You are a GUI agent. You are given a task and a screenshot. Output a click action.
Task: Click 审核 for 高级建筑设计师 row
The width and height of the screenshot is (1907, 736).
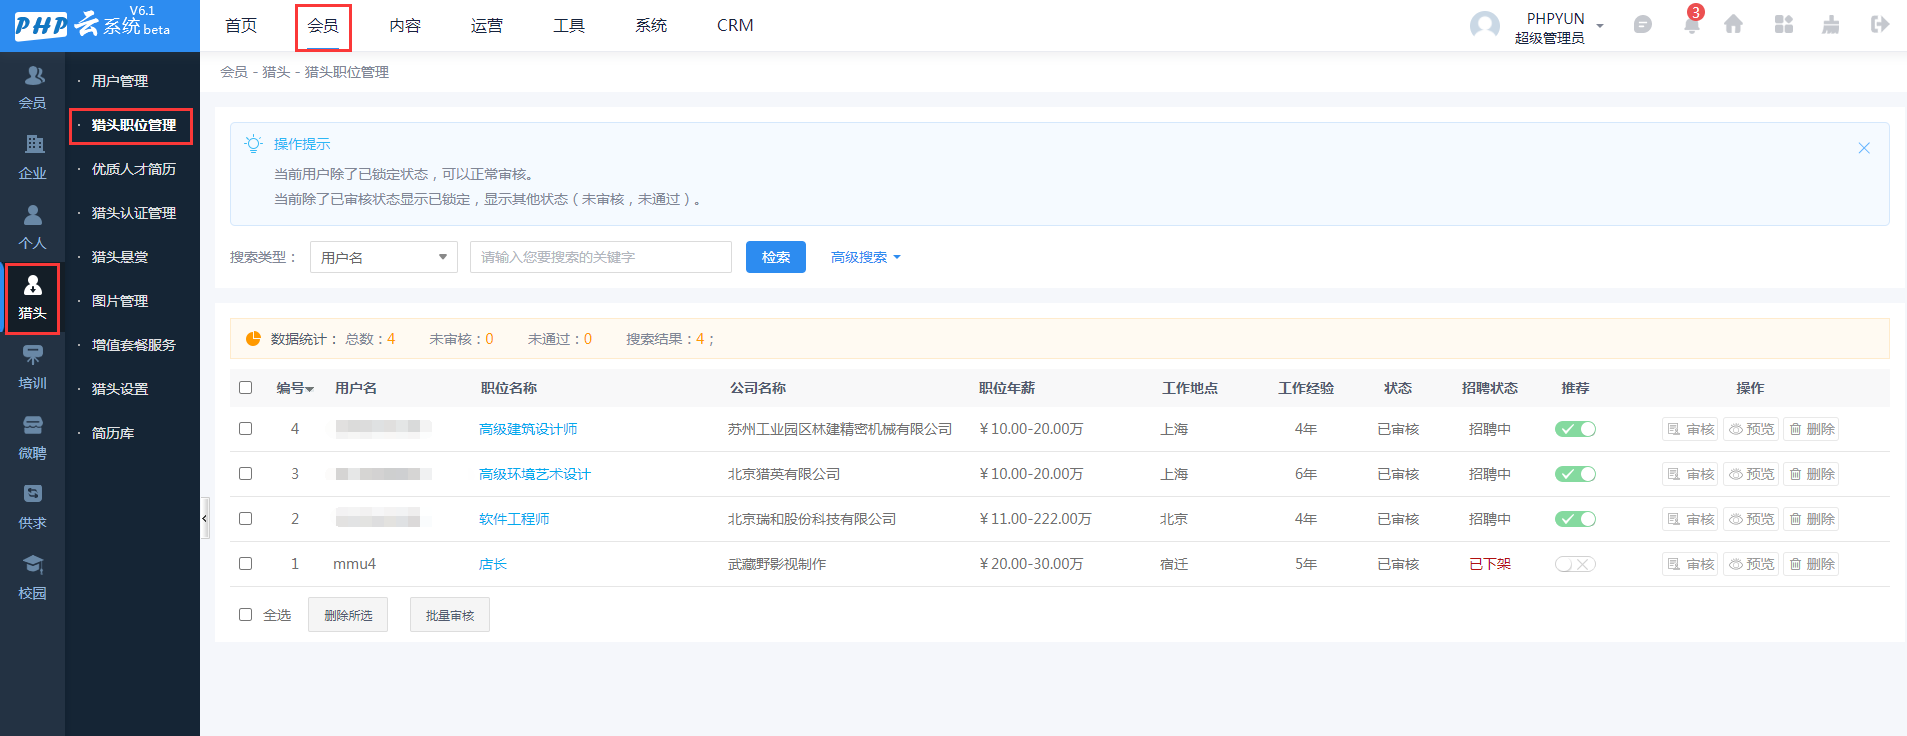[1690, 429]
